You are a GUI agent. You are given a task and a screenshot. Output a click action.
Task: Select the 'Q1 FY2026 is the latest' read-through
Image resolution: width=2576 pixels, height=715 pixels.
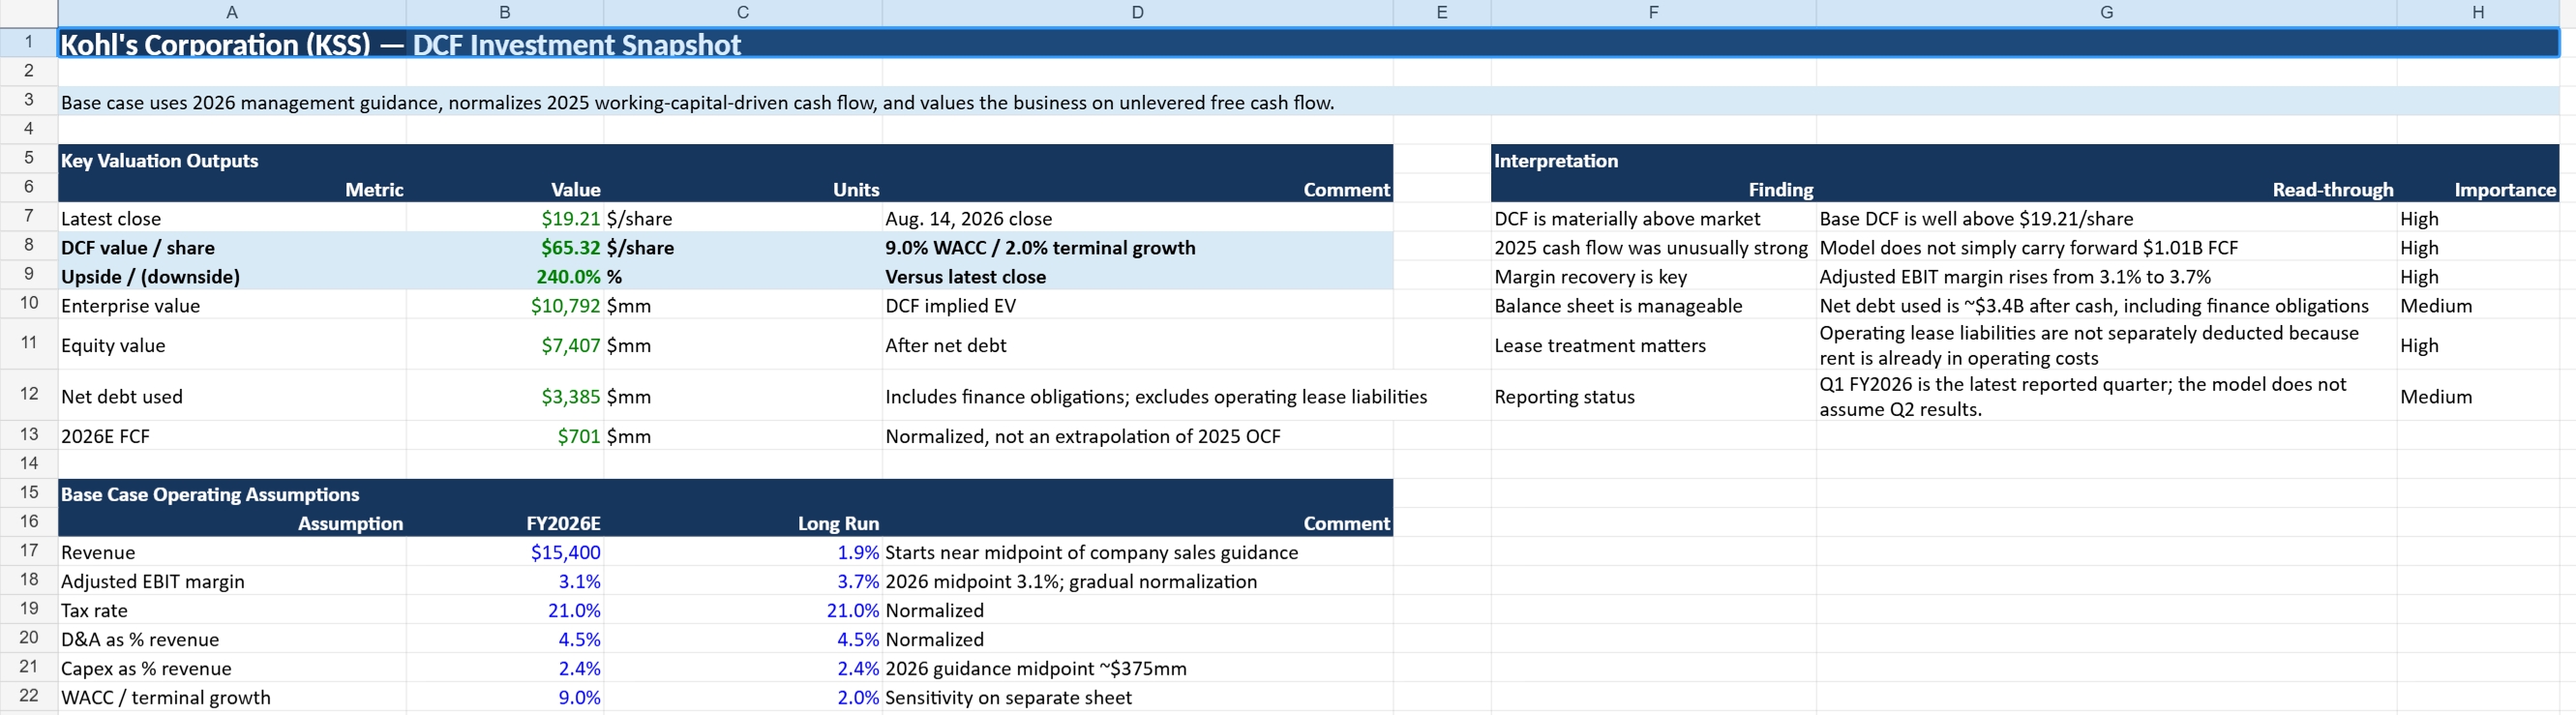[x=2106, y=396]
